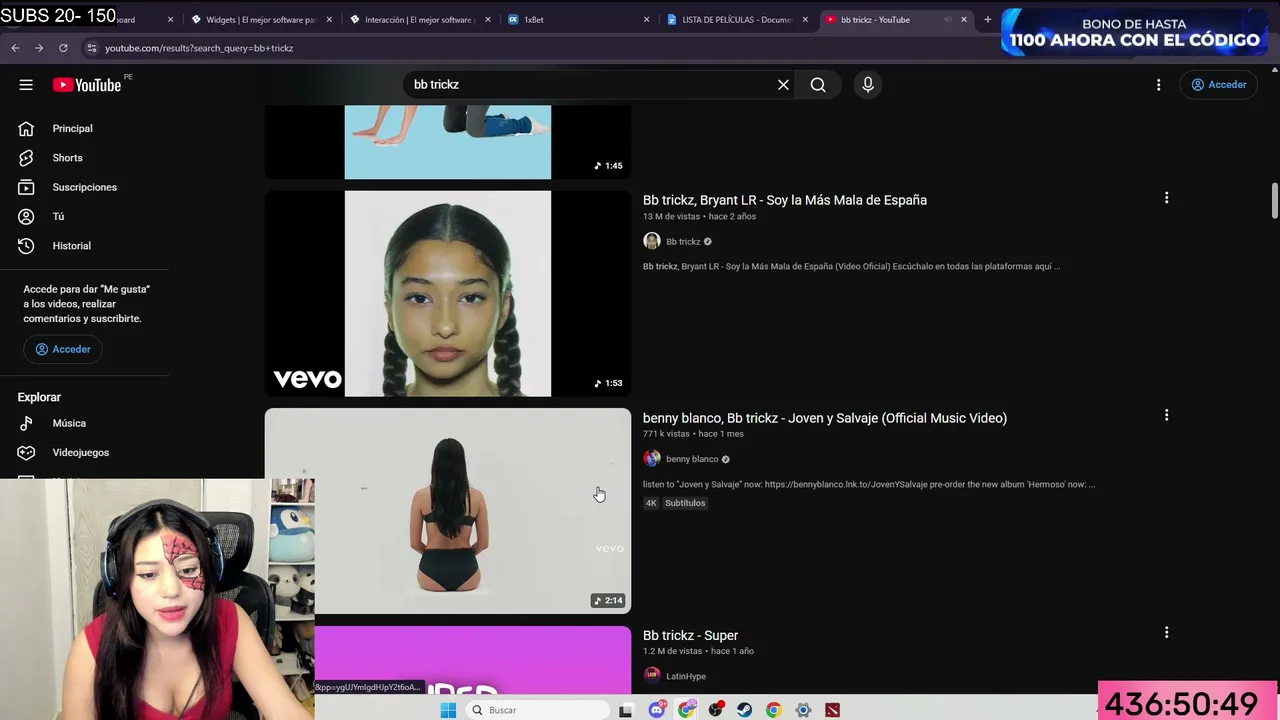Play the Joven y Salvaje thumbnail
This screenshot has width=1280, height=720.
448,511
